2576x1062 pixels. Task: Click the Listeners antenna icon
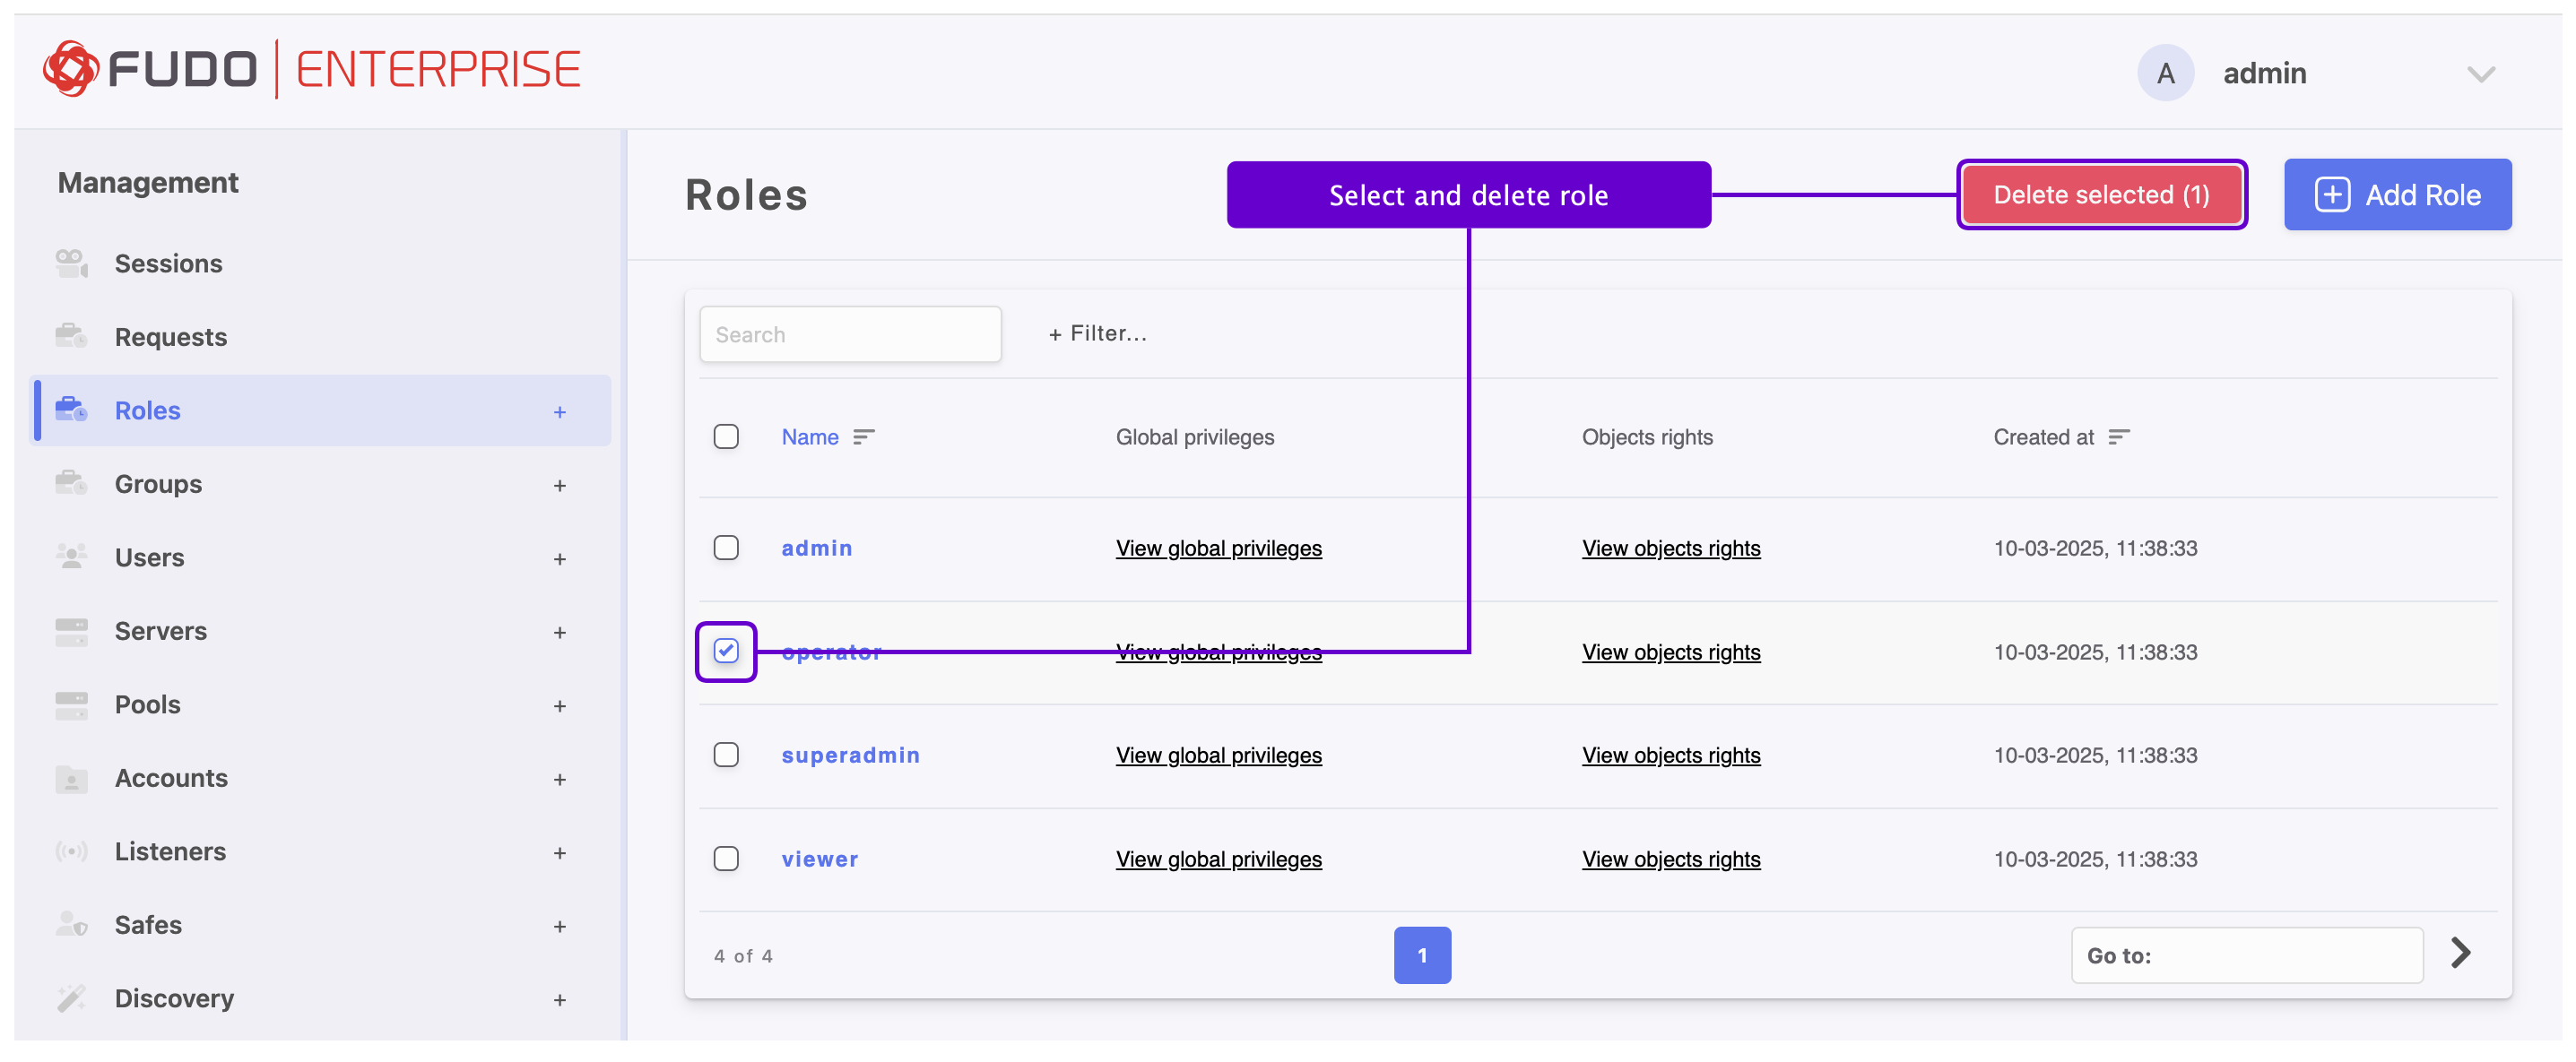coord(71,851)
